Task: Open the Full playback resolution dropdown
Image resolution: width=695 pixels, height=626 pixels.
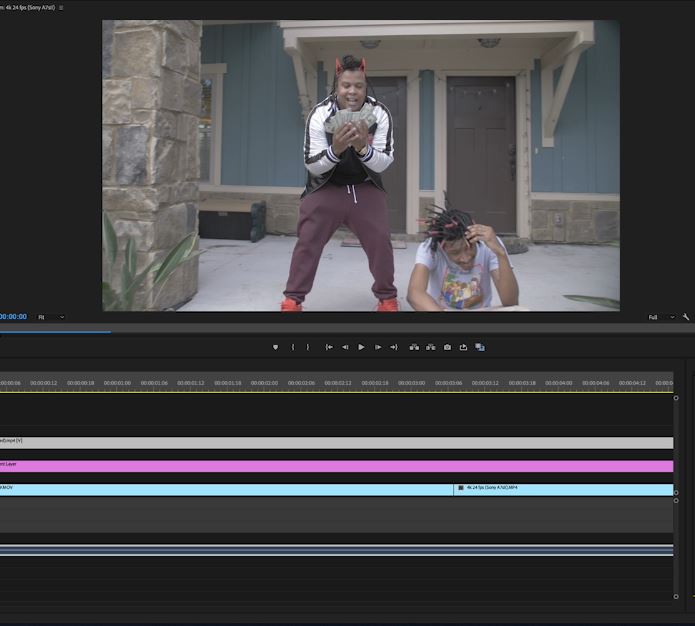Action: (661, 317)
